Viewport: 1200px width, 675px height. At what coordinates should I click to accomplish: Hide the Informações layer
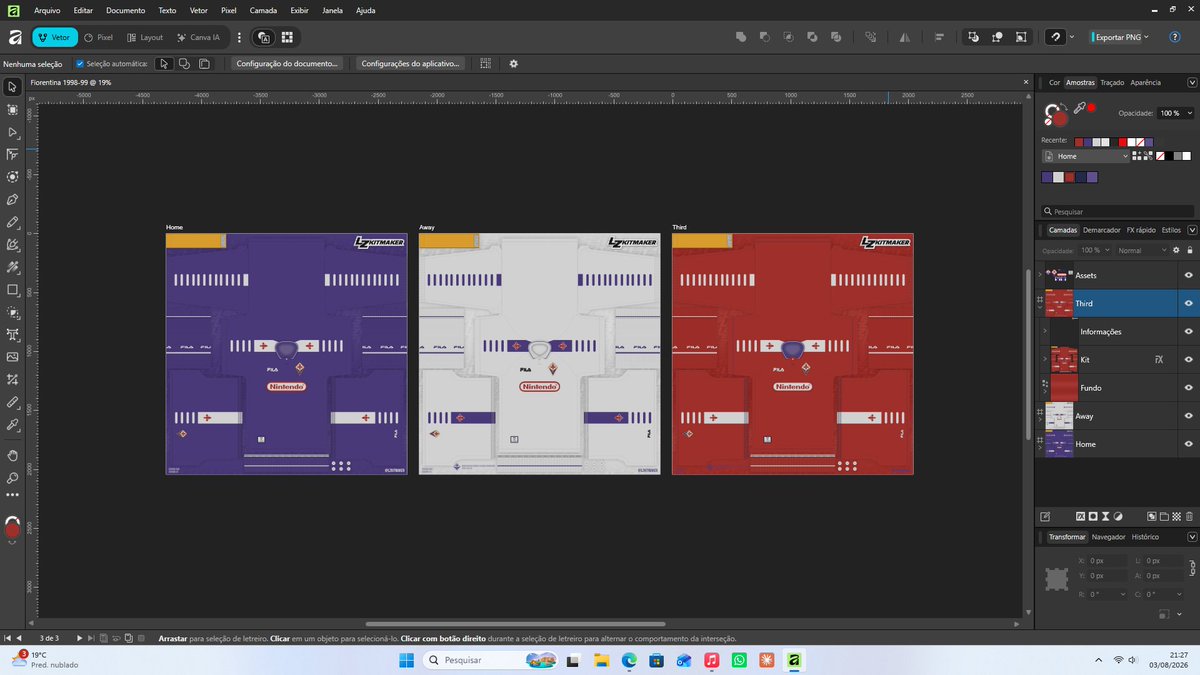tap(1188, 331)
